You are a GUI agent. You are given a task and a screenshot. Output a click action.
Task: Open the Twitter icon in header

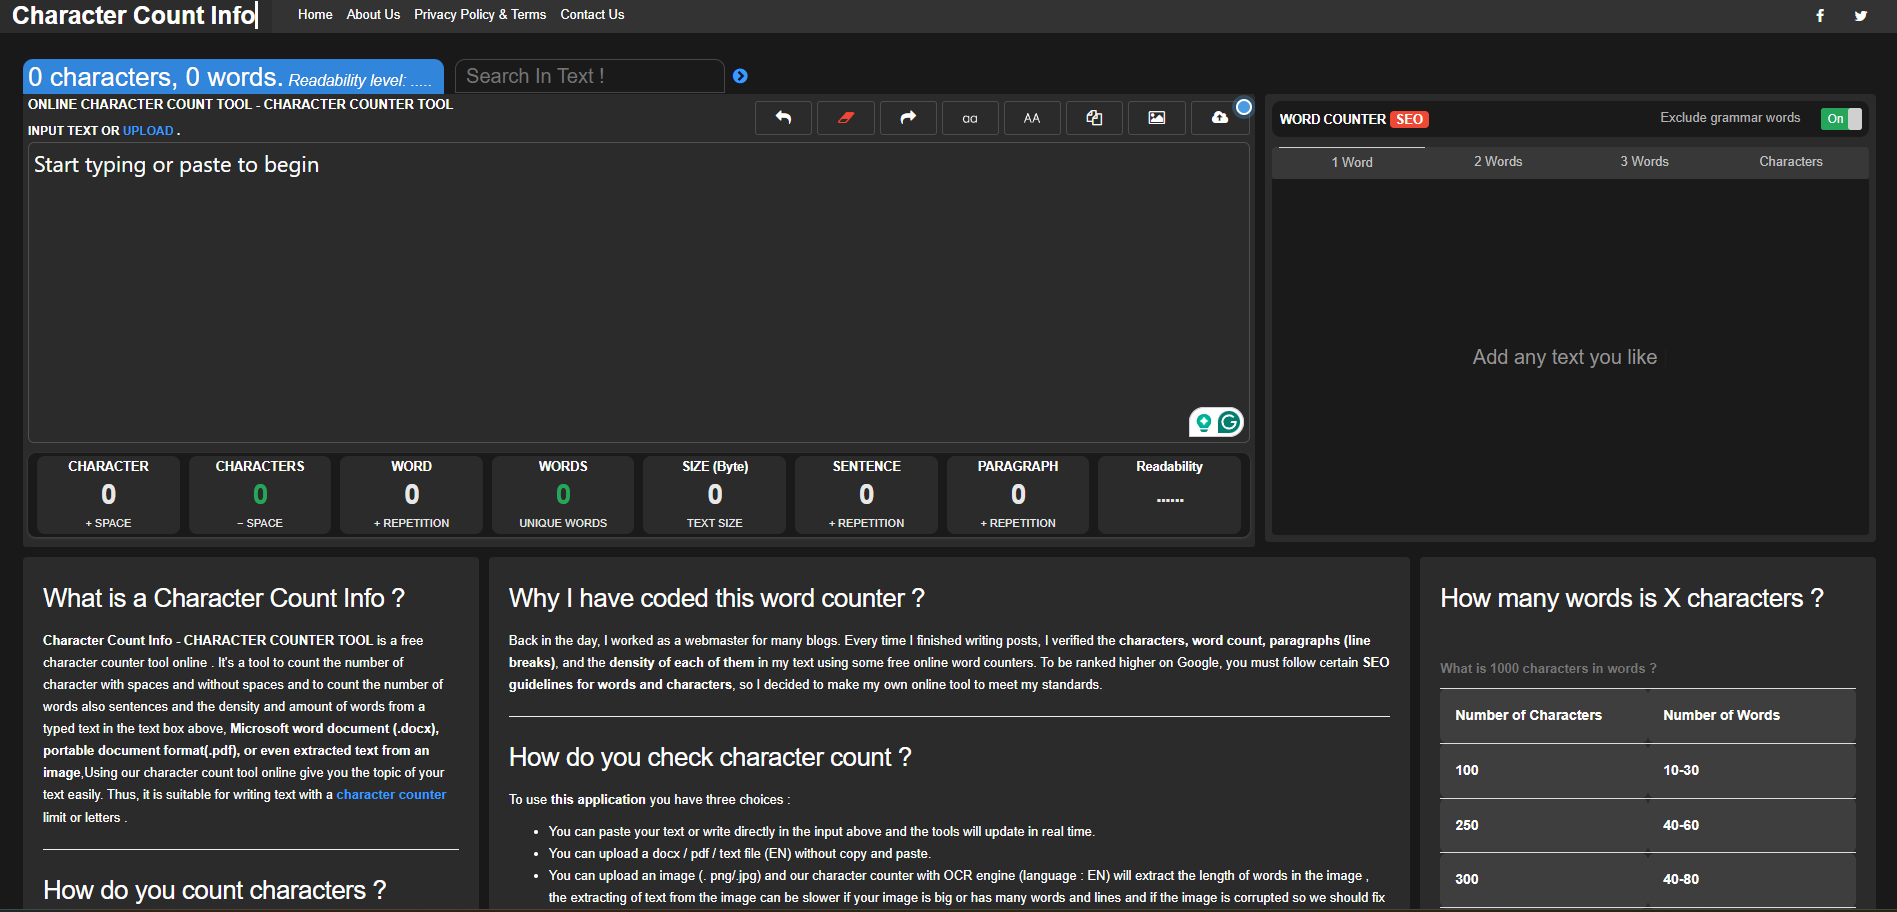(1860, 15)
